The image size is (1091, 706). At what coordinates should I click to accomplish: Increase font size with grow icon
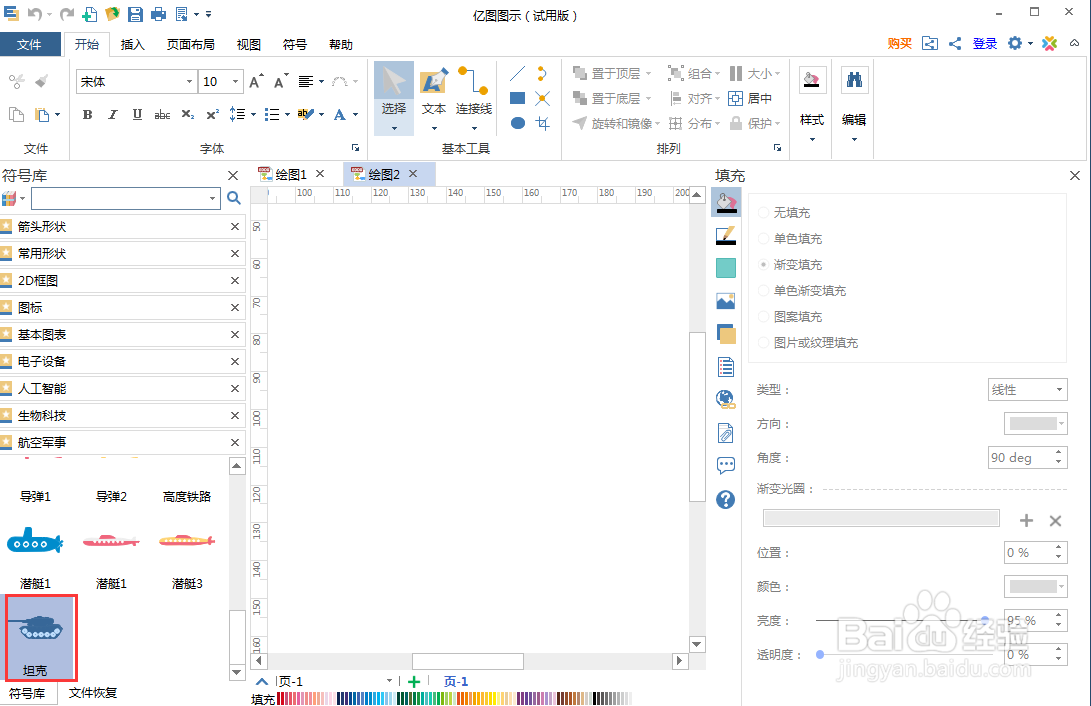256,81
